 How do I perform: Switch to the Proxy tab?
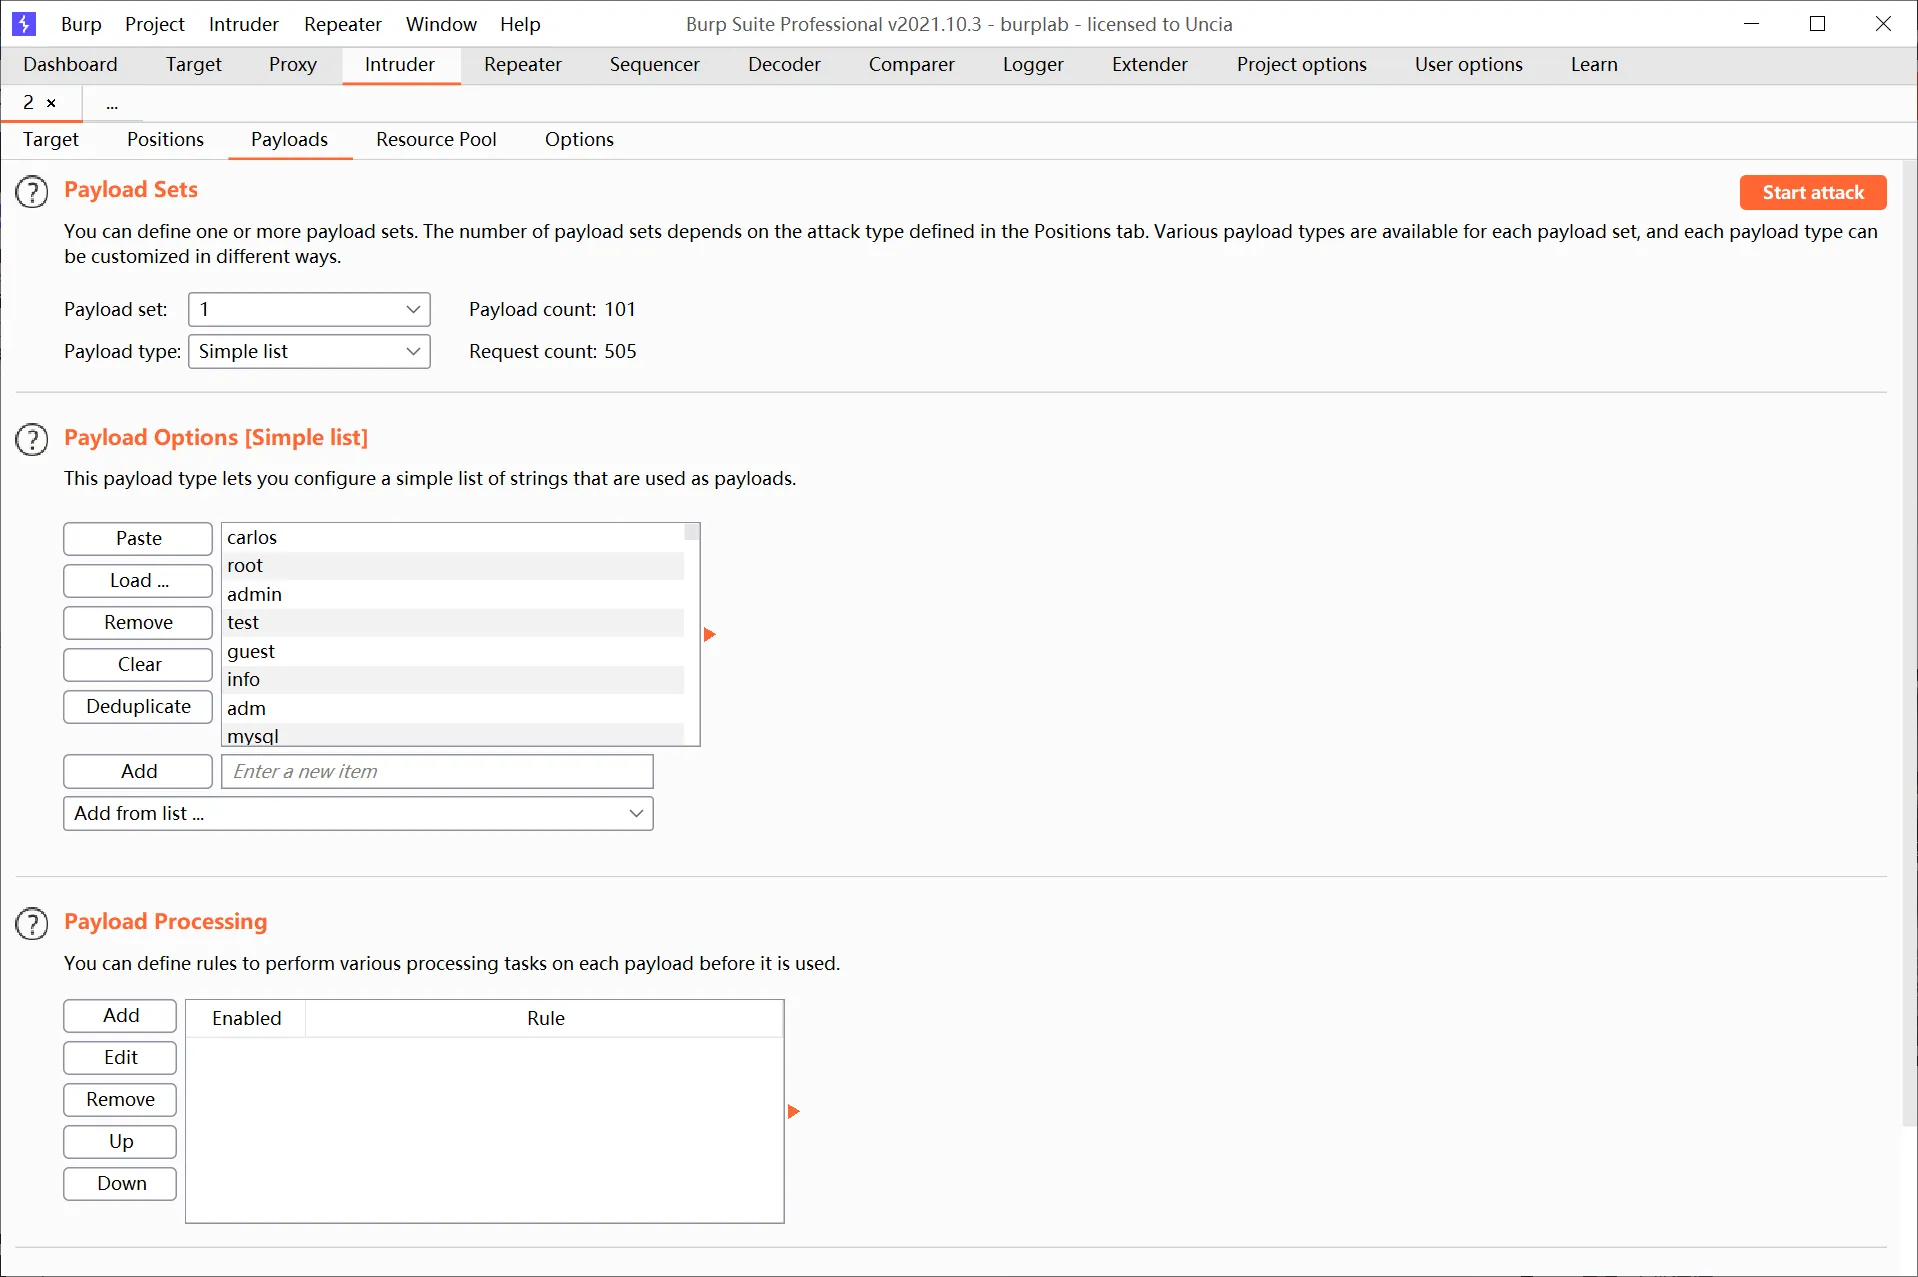(x=292, y=64)
